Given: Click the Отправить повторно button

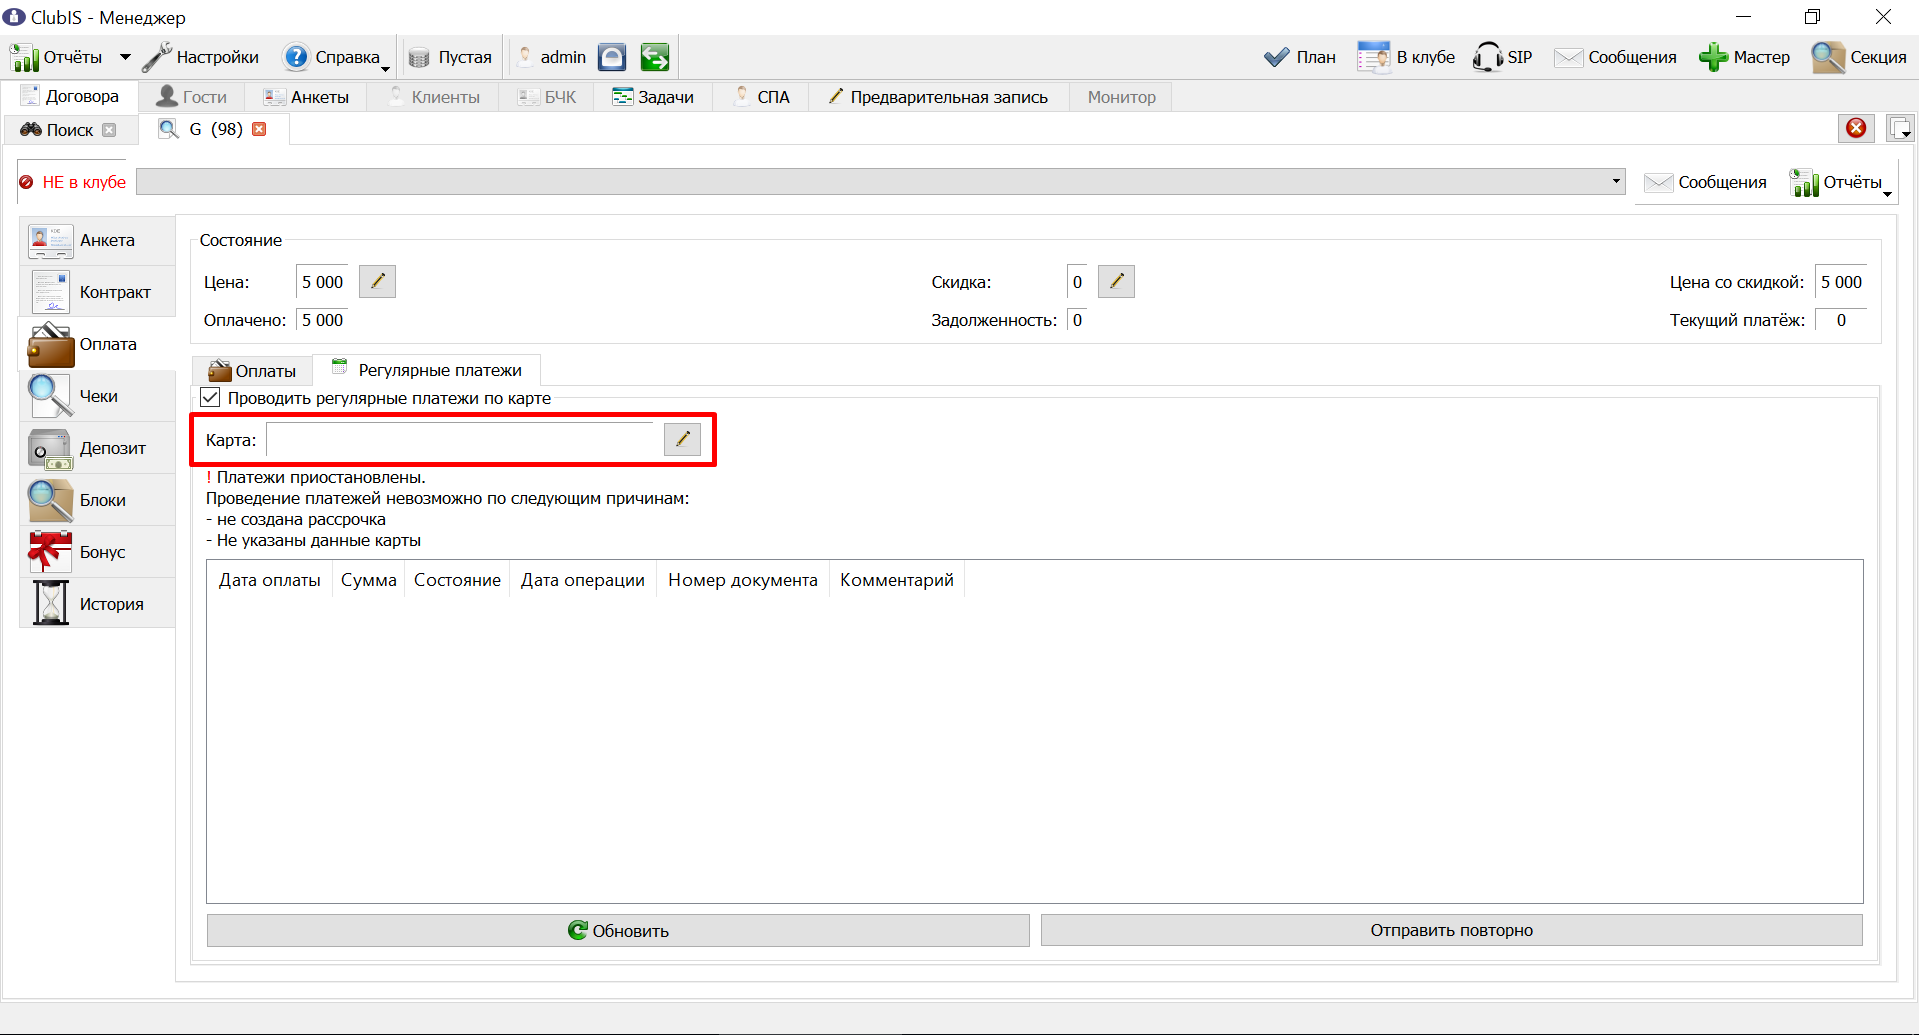Looking at the screenshot, I should point(1451,930).
